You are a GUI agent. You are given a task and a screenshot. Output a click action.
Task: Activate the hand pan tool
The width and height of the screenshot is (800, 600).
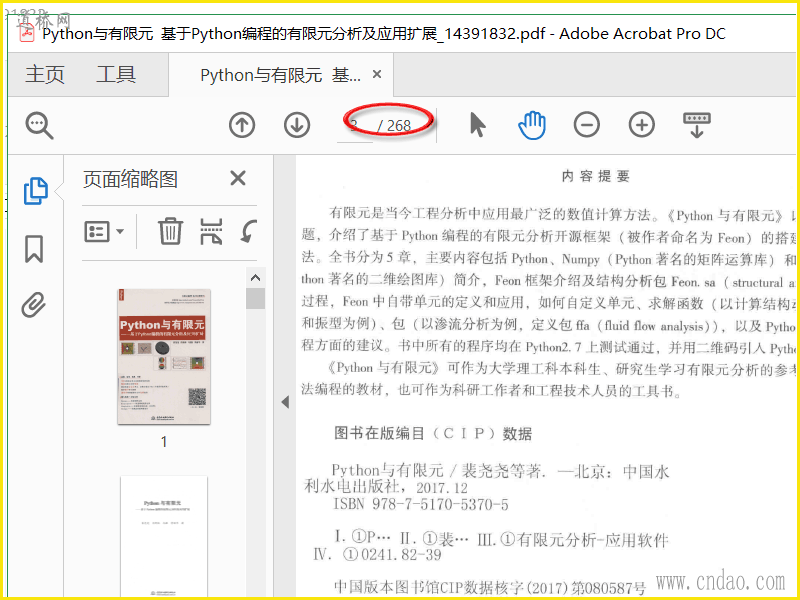pos(532,125)
